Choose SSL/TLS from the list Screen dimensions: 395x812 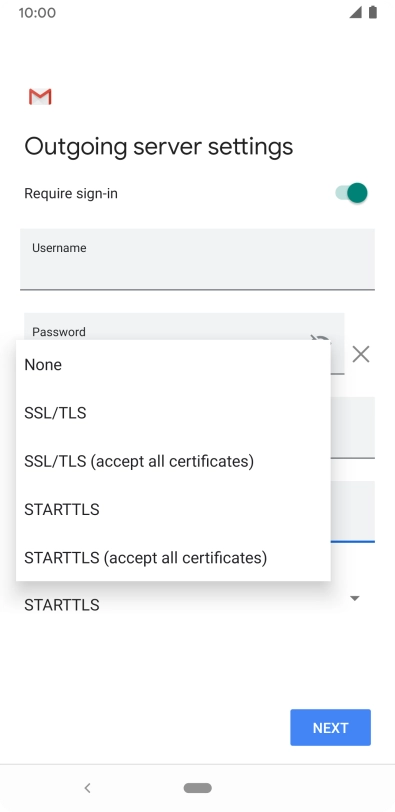(x=173, y=413)
